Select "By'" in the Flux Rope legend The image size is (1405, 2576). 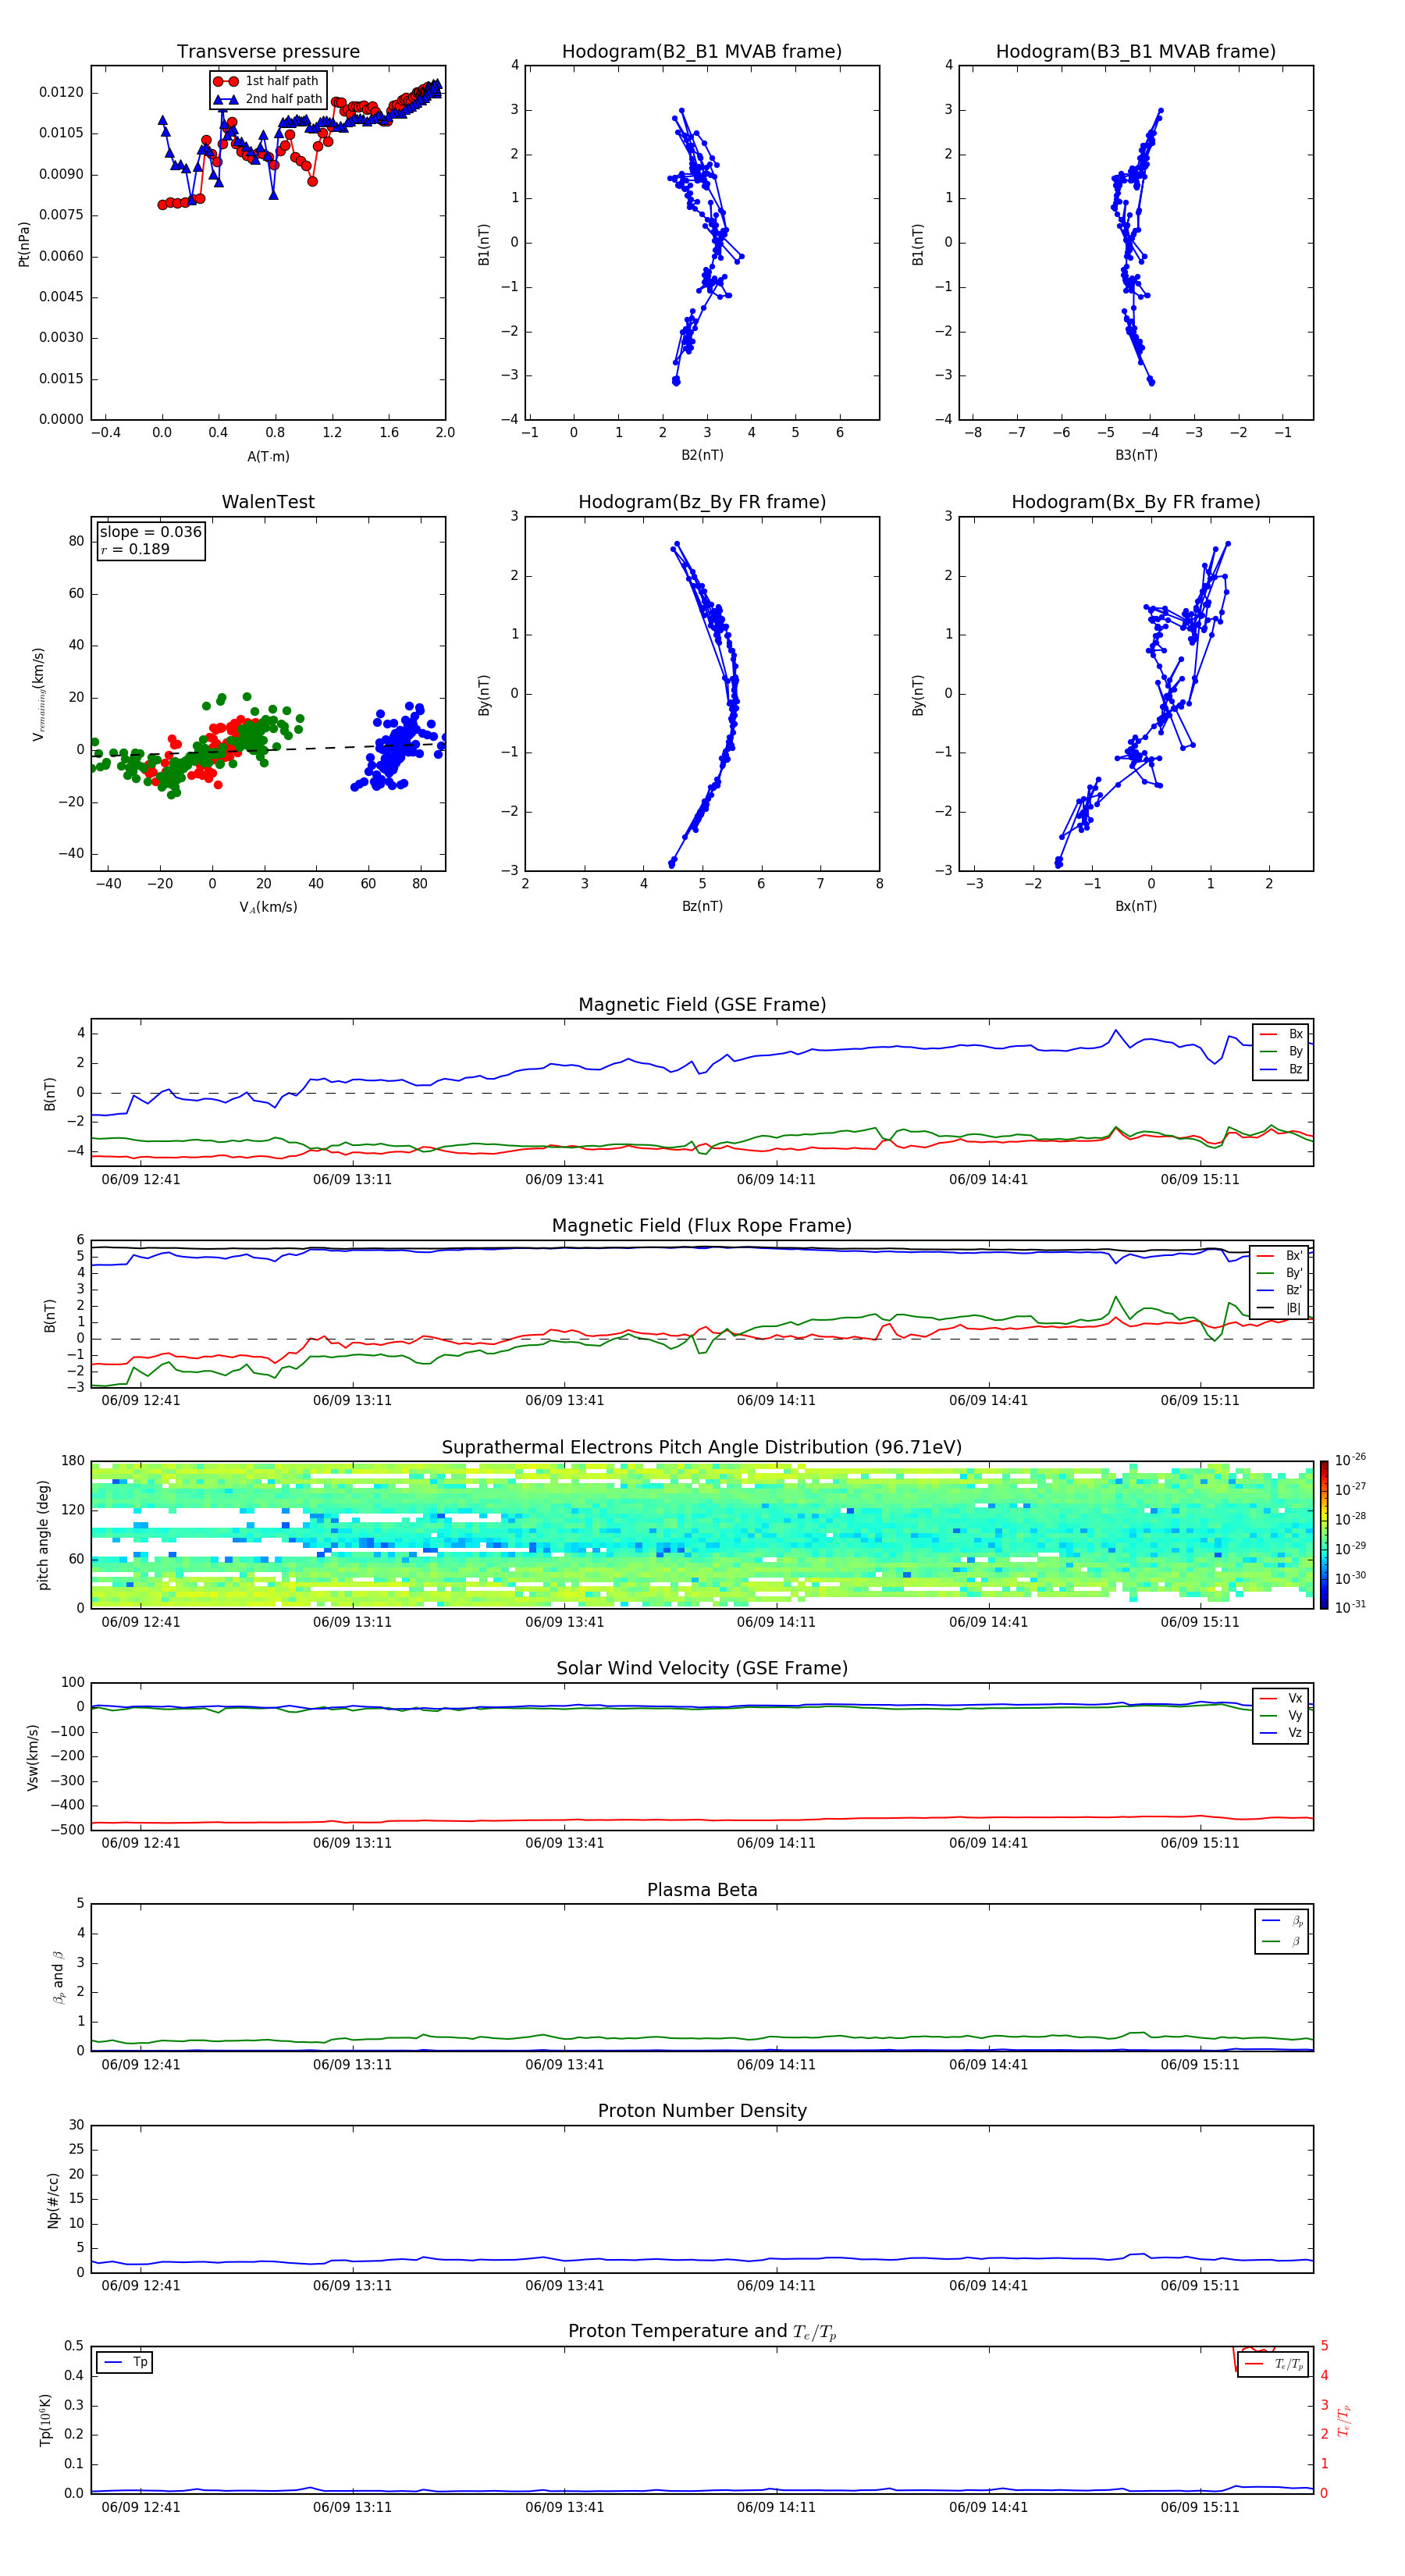pos(1280,1273)
